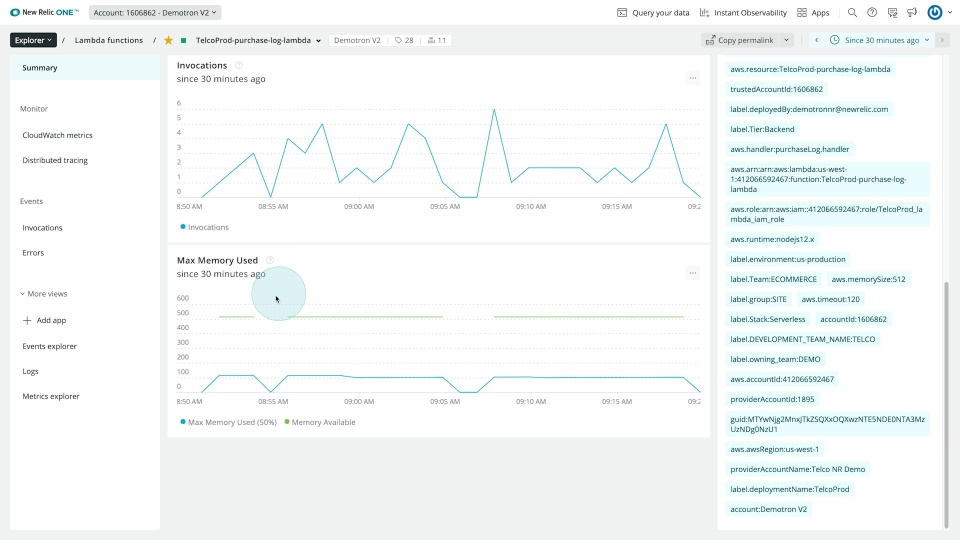The height and width of the screenshot is (540, 960).
Task: Select Summary in sidebar
Action: click(x=84, y=67)
